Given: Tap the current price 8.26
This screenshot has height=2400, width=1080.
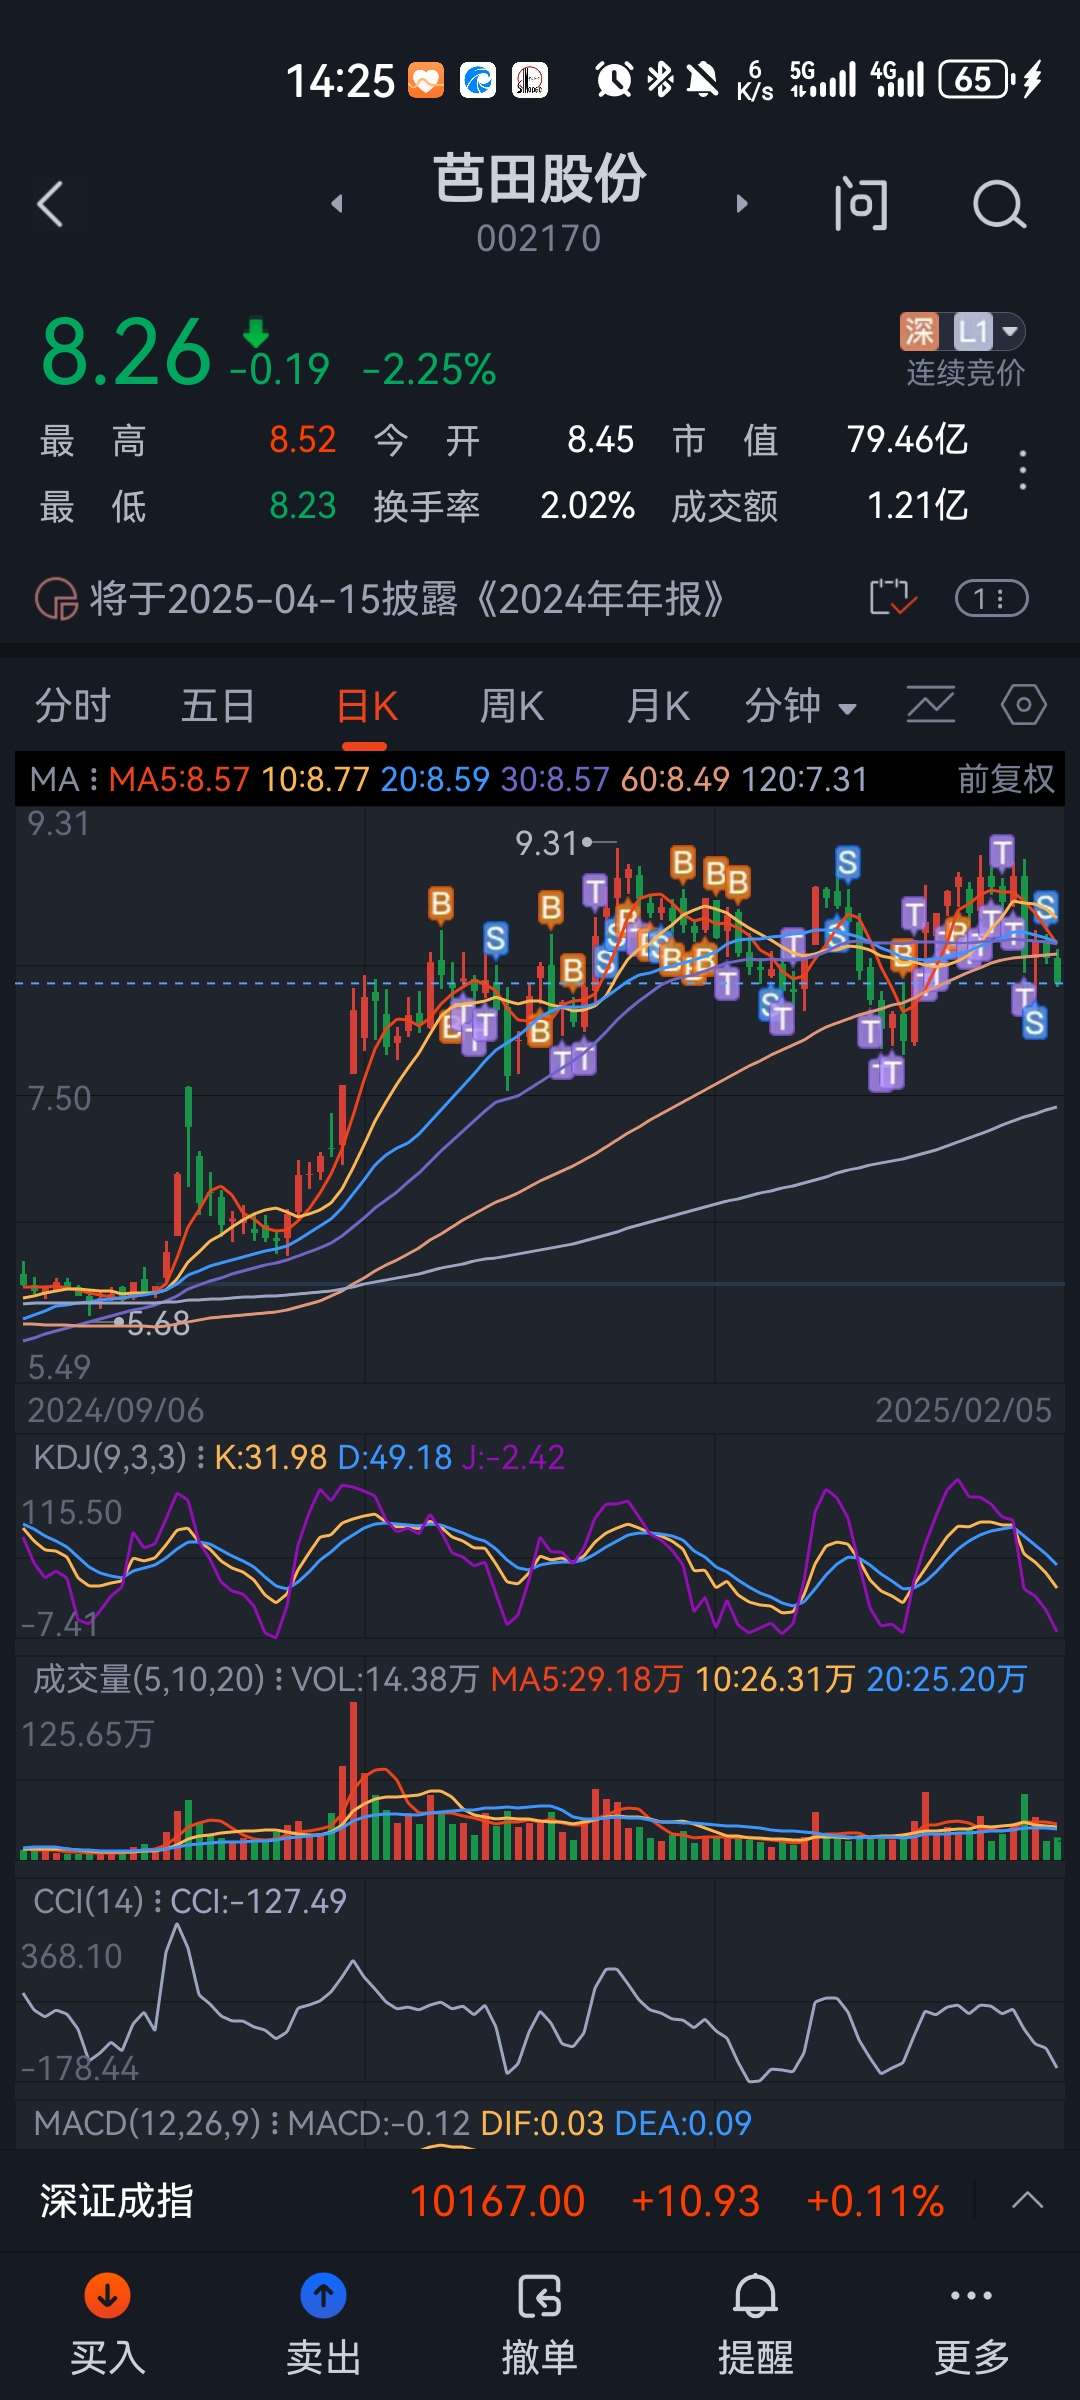Looking at the screenshot, I should pos(126,352).
